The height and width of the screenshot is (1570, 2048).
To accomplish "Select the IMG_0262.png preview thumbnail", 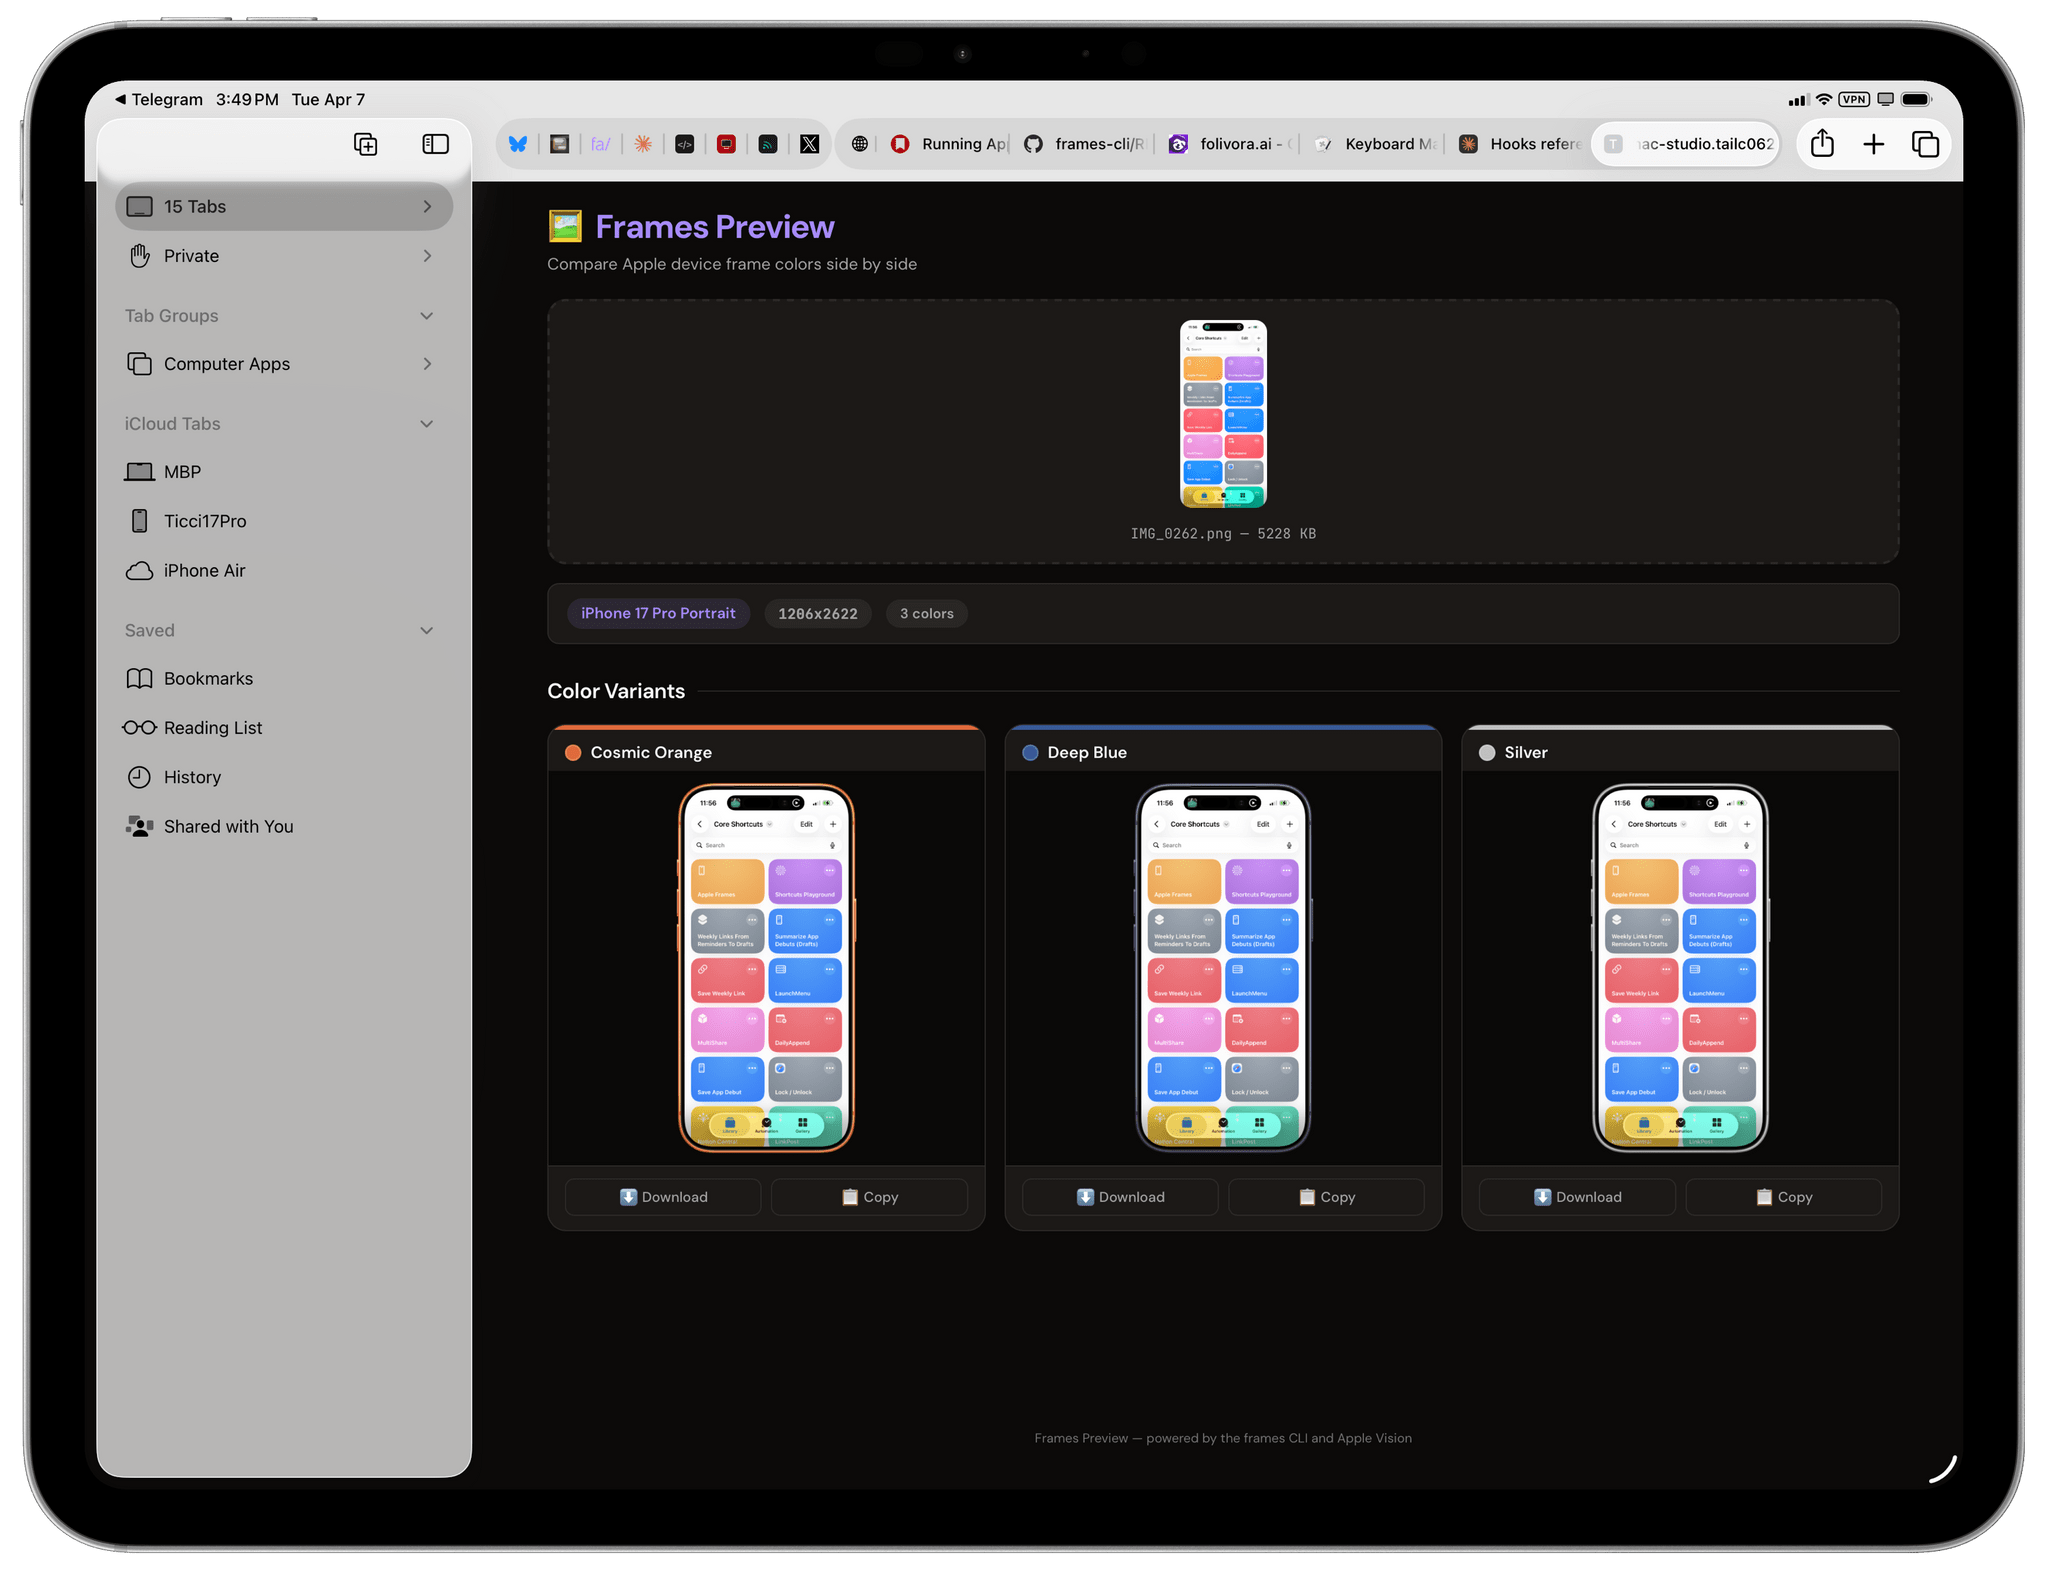I will pos(1222,415).
